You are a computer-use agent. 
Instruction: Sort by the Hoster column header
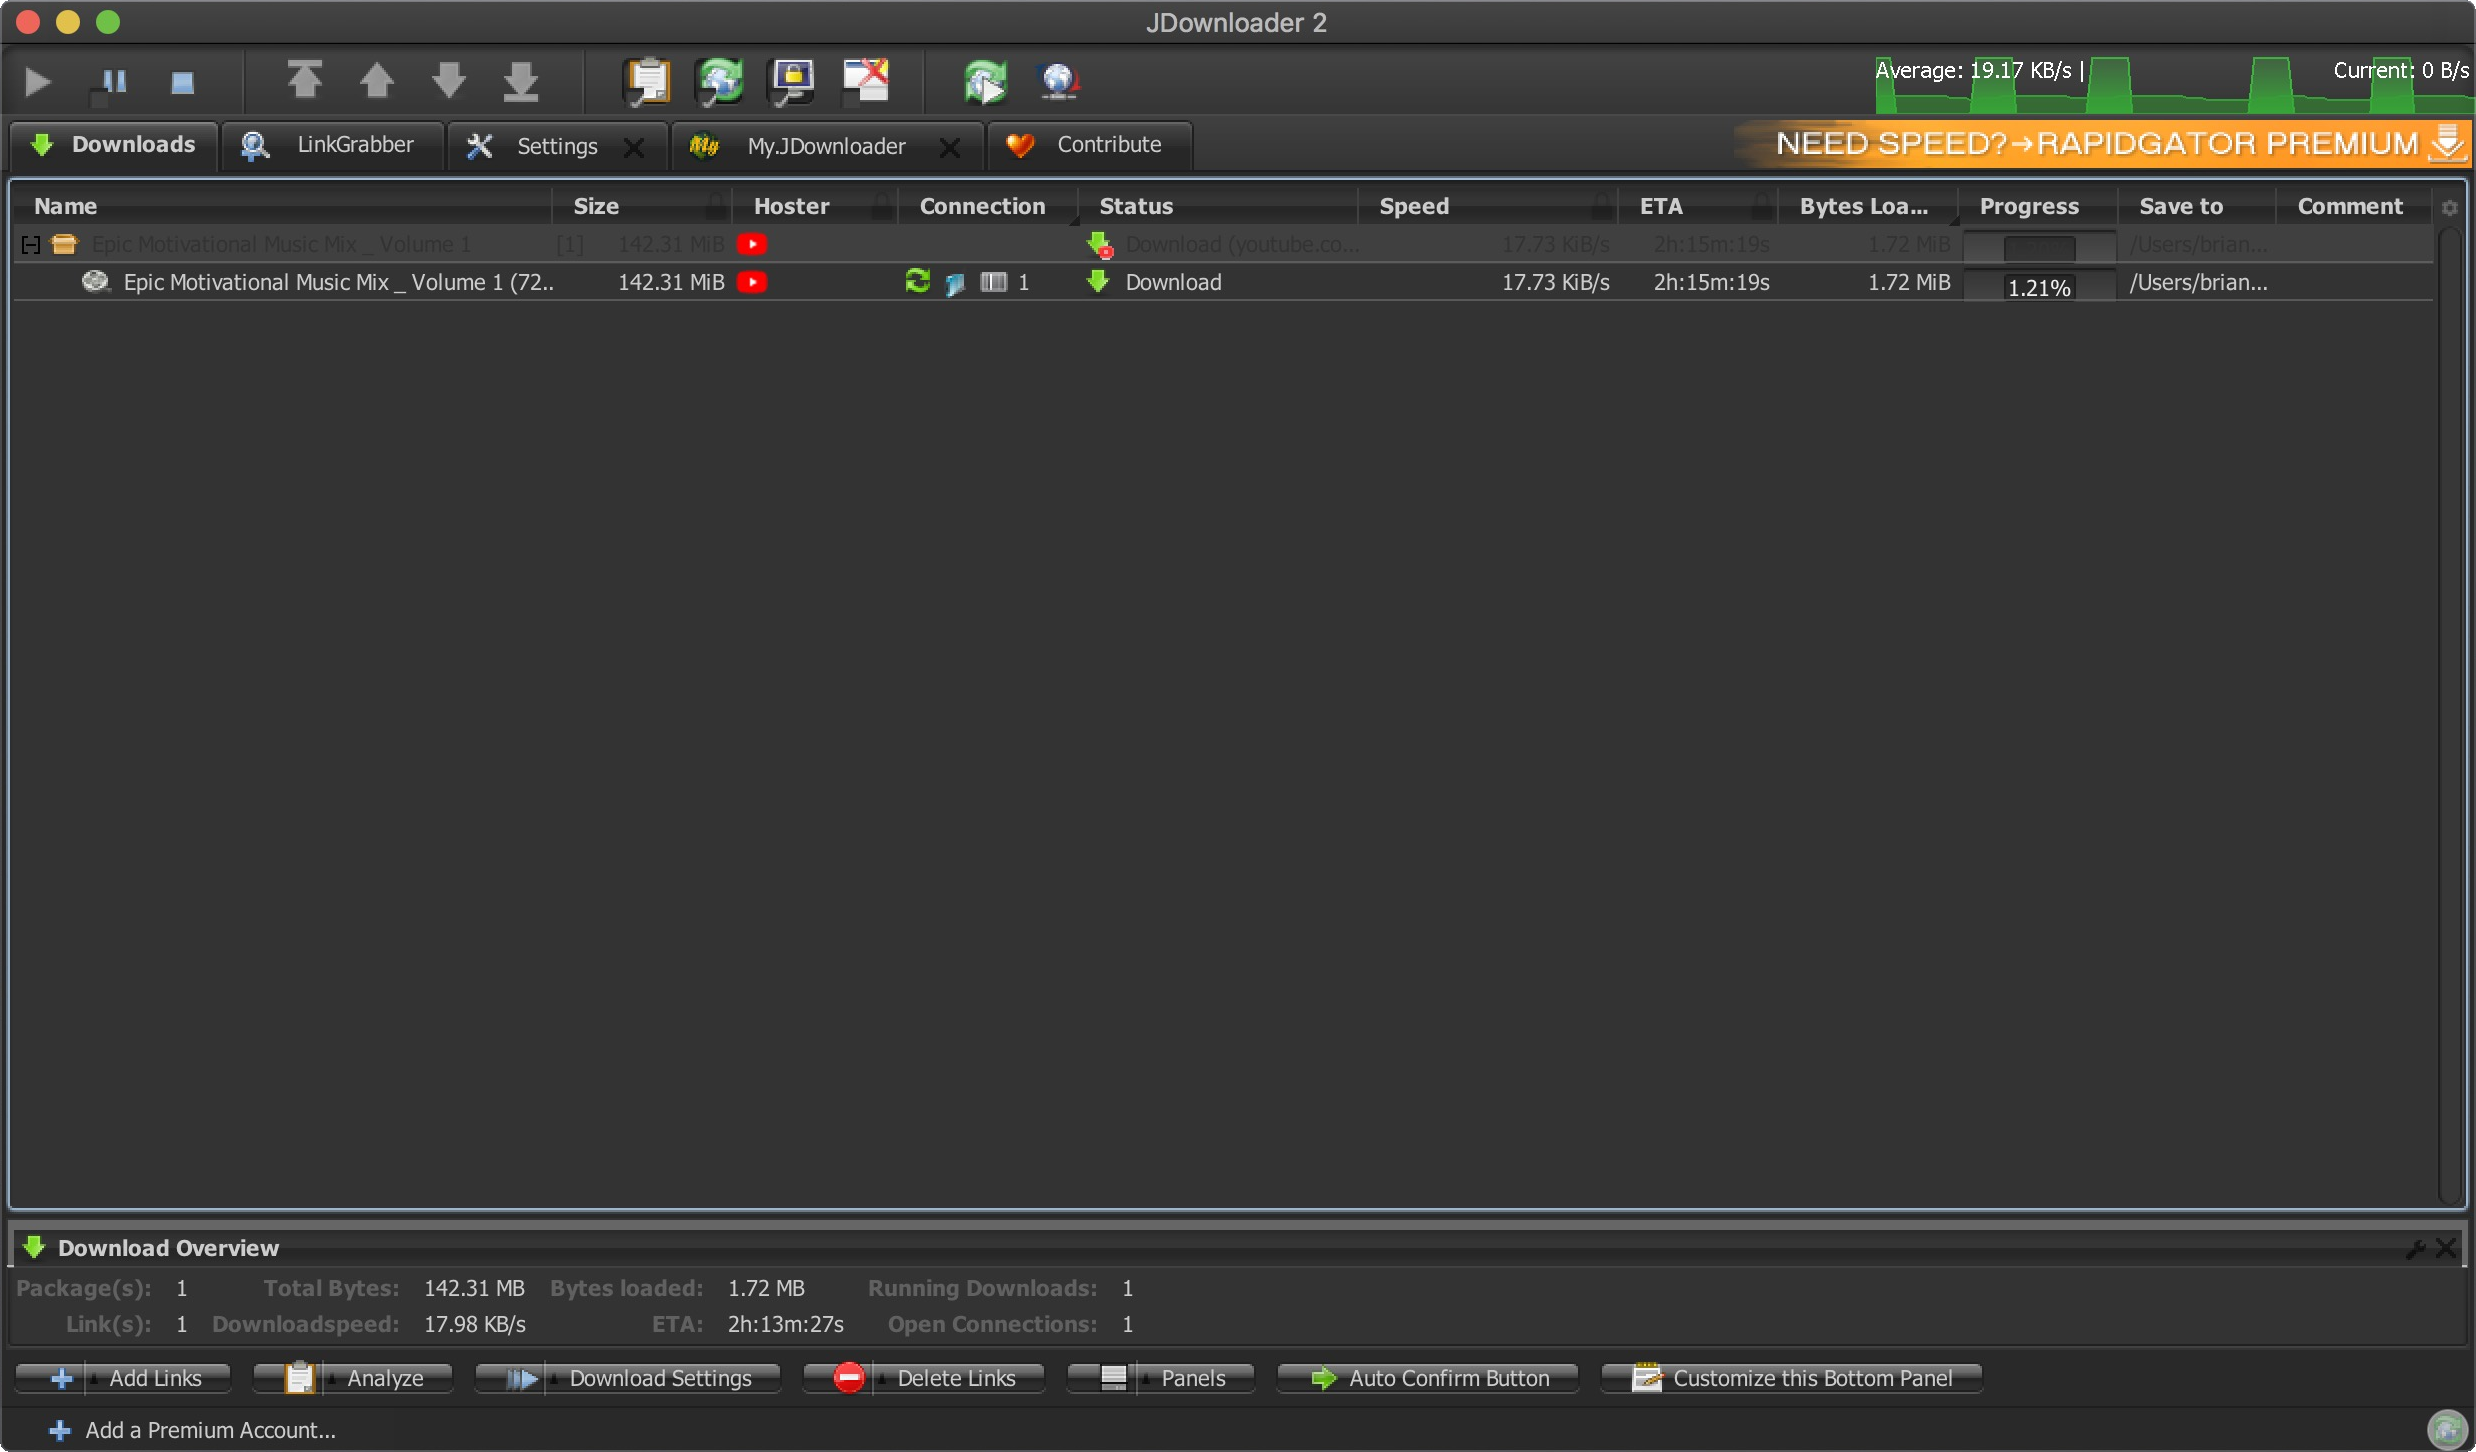click(x=815, y=206)
